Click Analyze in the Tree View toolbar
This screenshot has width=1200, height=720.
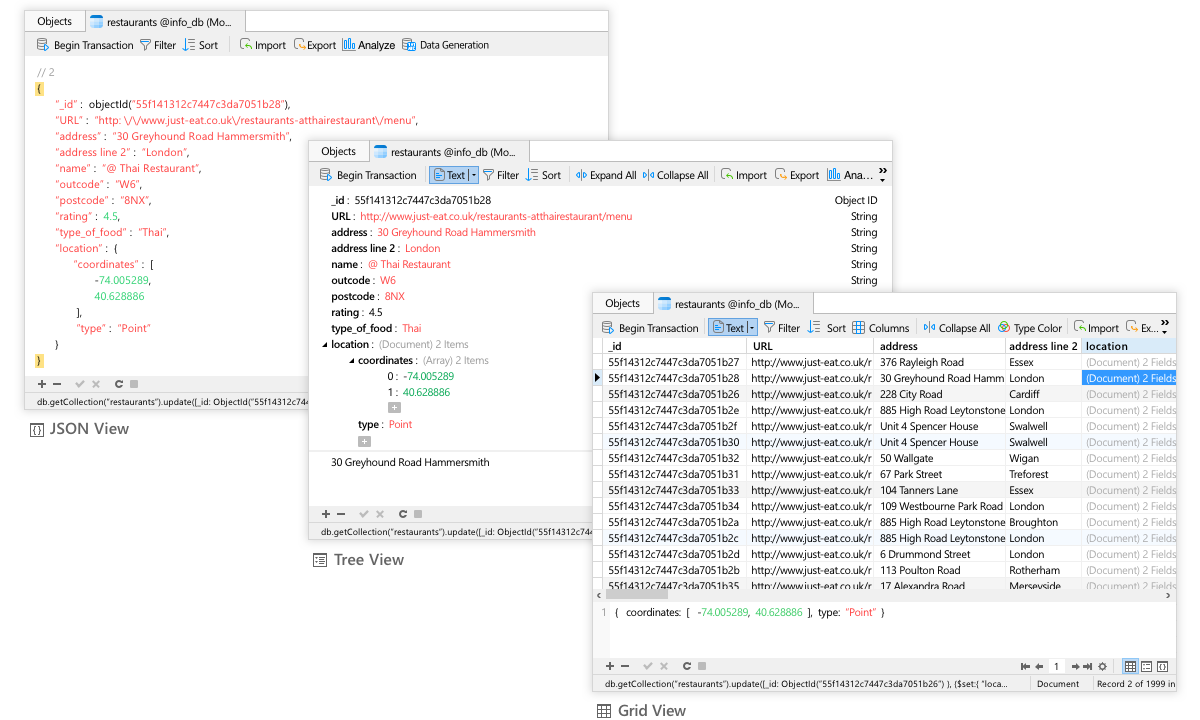point(849,175)
